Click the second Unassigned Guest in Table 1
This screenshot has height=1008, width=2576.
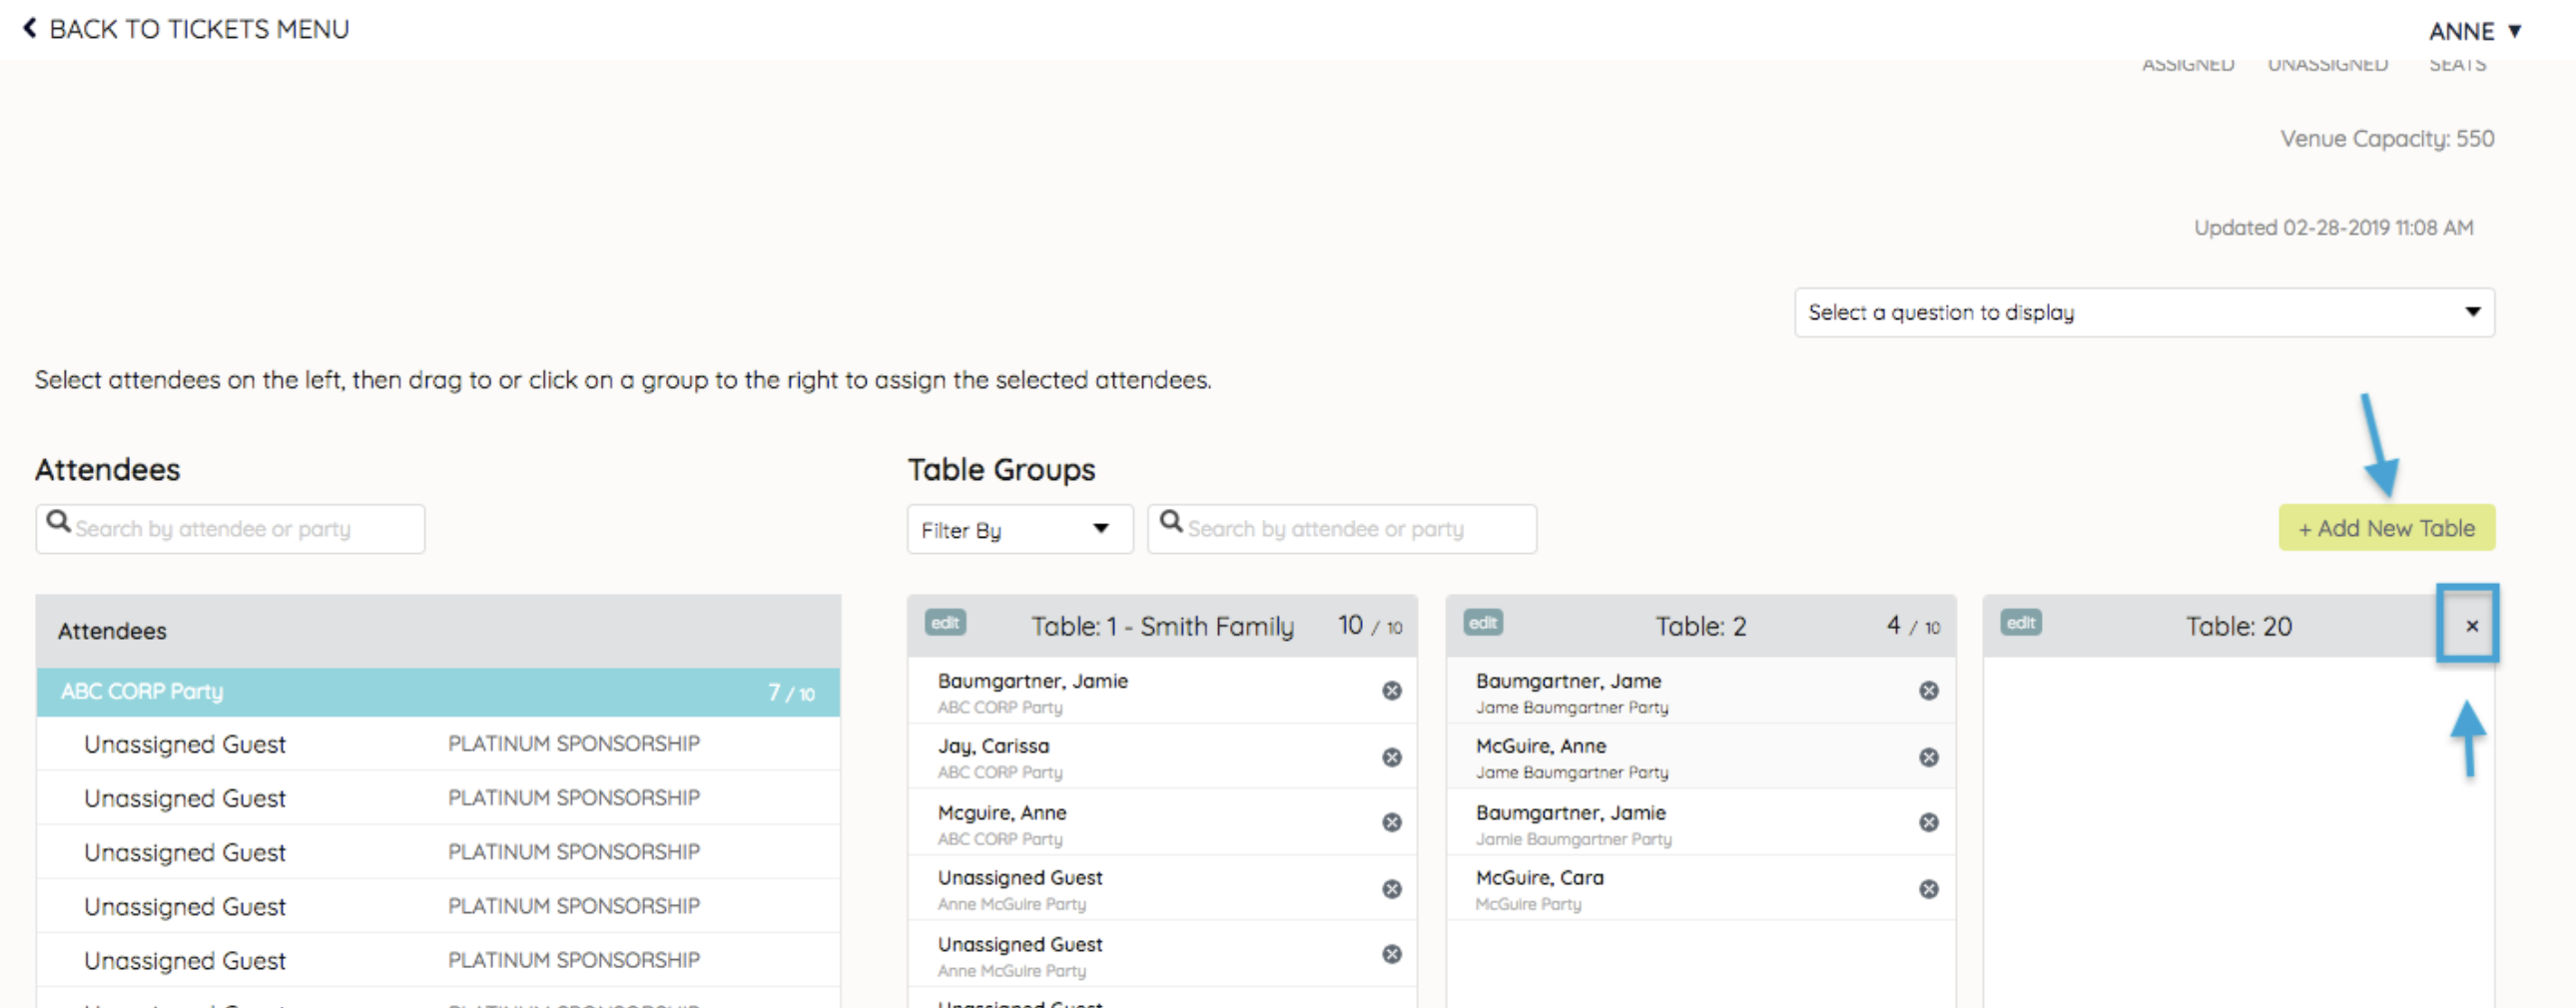coord(1019,944)
